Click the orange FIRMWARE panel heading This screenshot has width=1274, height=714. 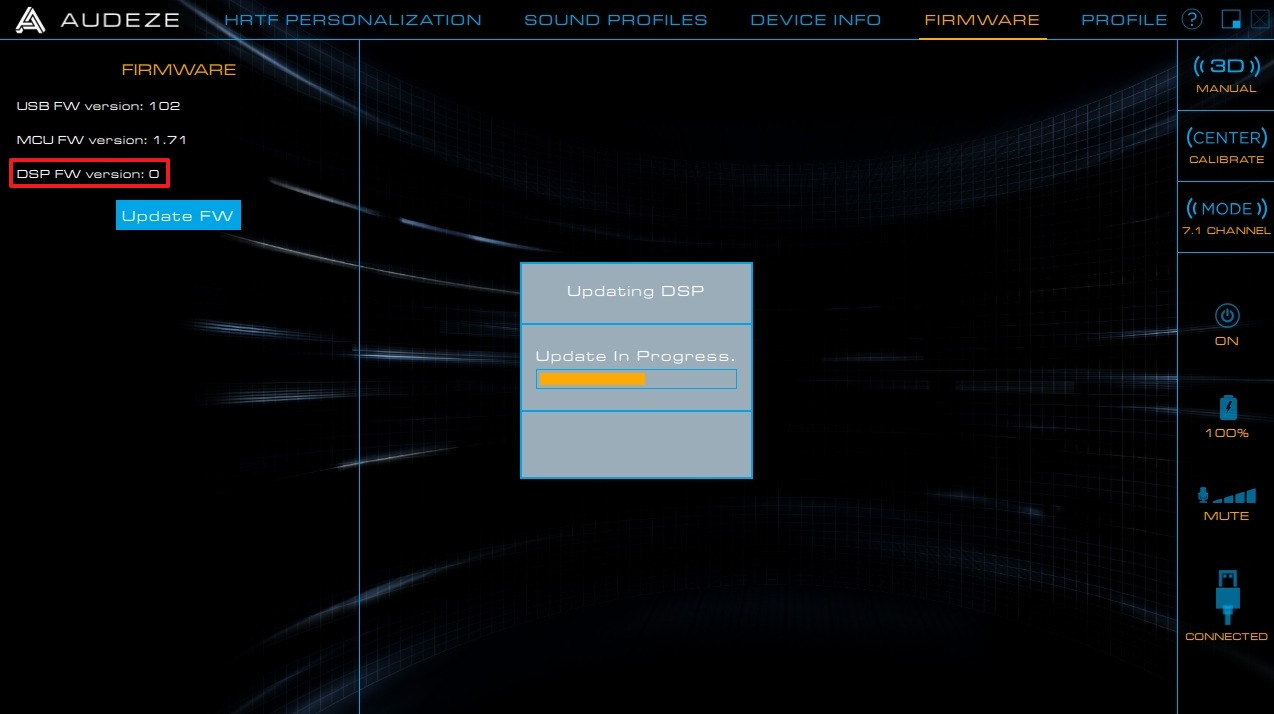[x=179, y=70]
